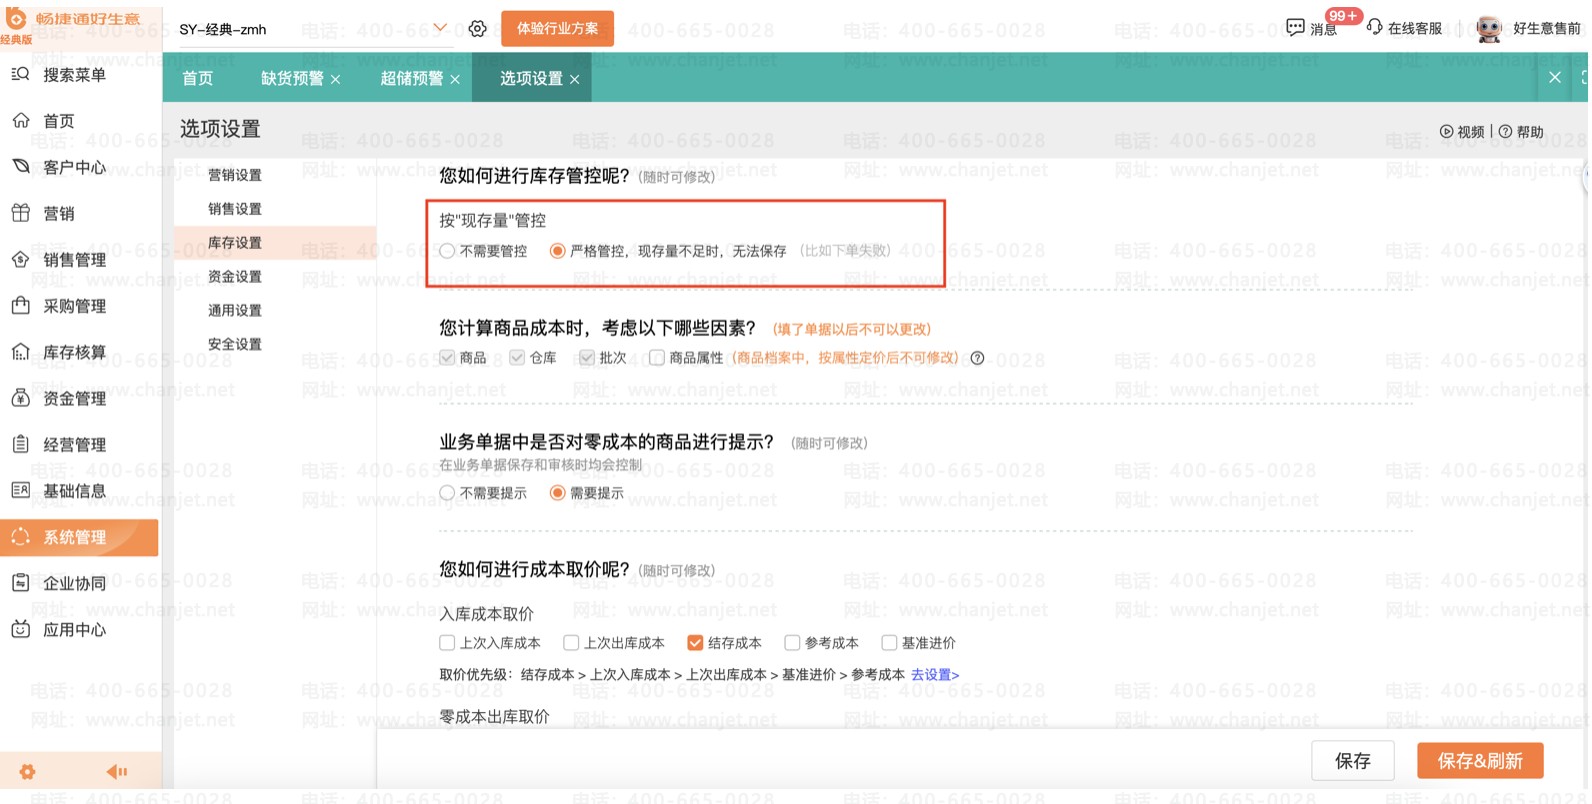The height and width of the screenshot is (804, 1592).
Task: Click the 营销 gift icon
Action: click(20, 213)
